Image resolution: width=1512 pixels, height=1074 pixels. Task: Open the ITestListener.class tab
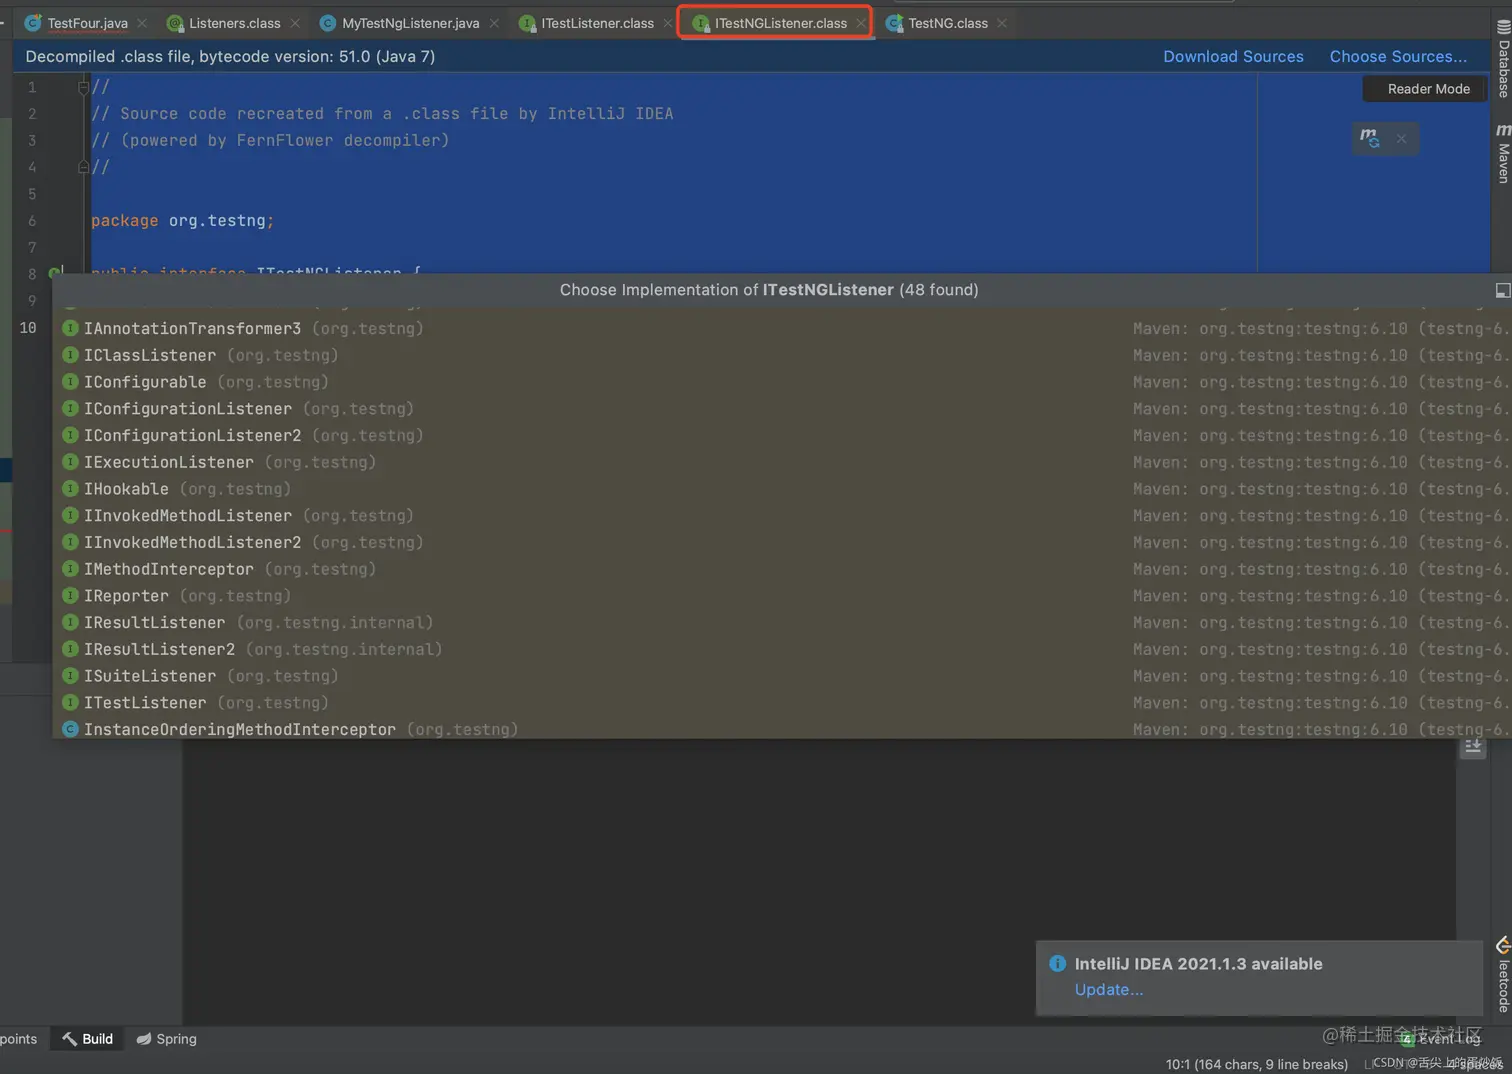[x=597, y=23]
